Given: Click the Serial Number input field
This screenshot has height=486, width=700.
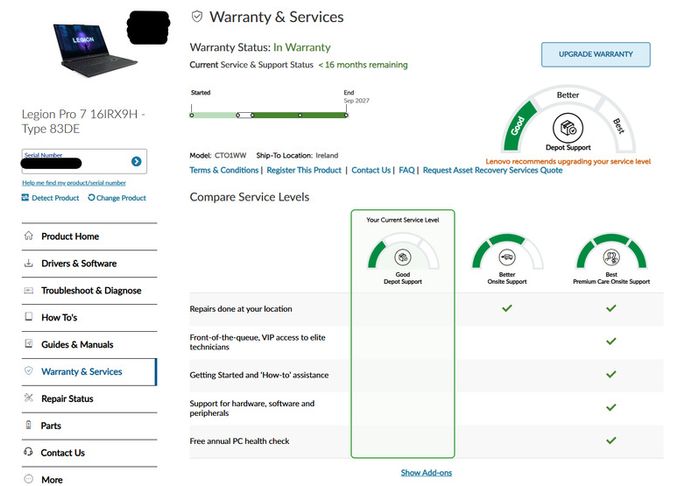Looking at the screenshot, I should pyautogui.click(x=84, y=161).
